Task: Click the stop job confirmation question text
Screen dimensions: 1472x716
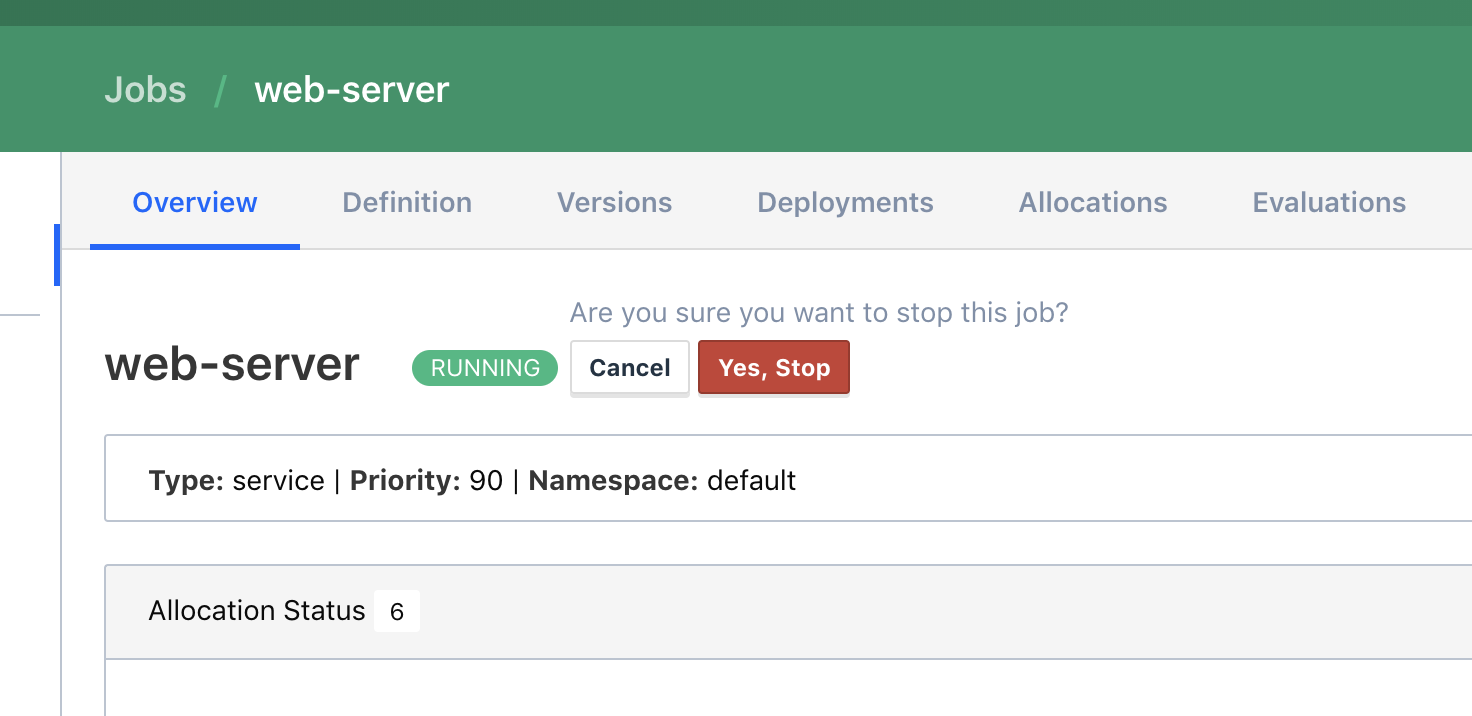Action: pos(818,313)
